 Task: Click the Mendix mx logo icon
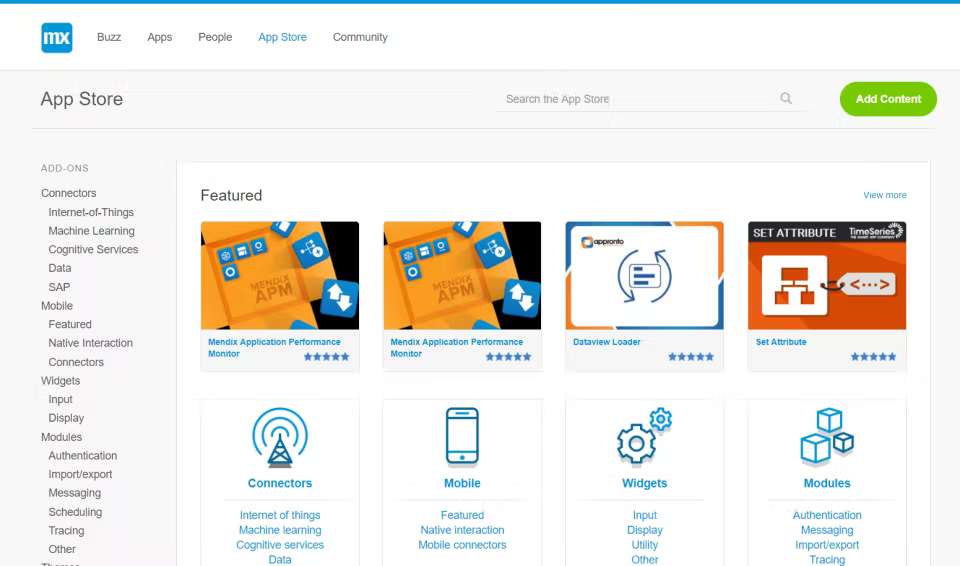(x=57, y=37)
